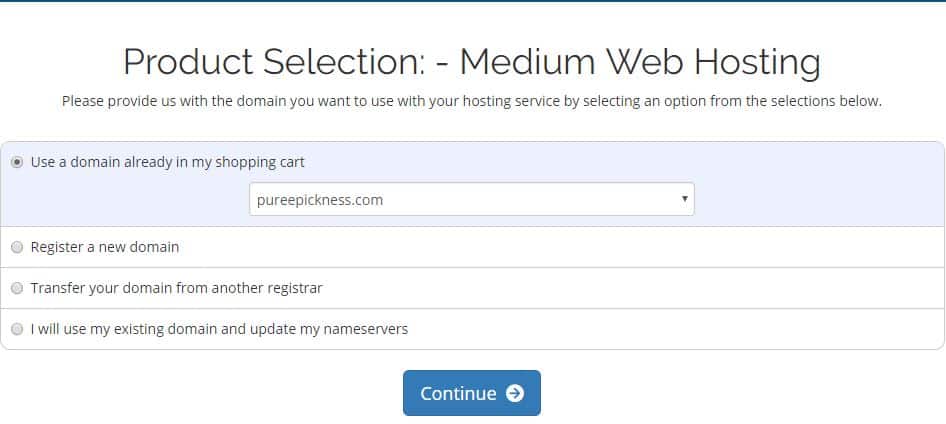Pick the existing domain and nameservers radio

(x=17, y=329)
